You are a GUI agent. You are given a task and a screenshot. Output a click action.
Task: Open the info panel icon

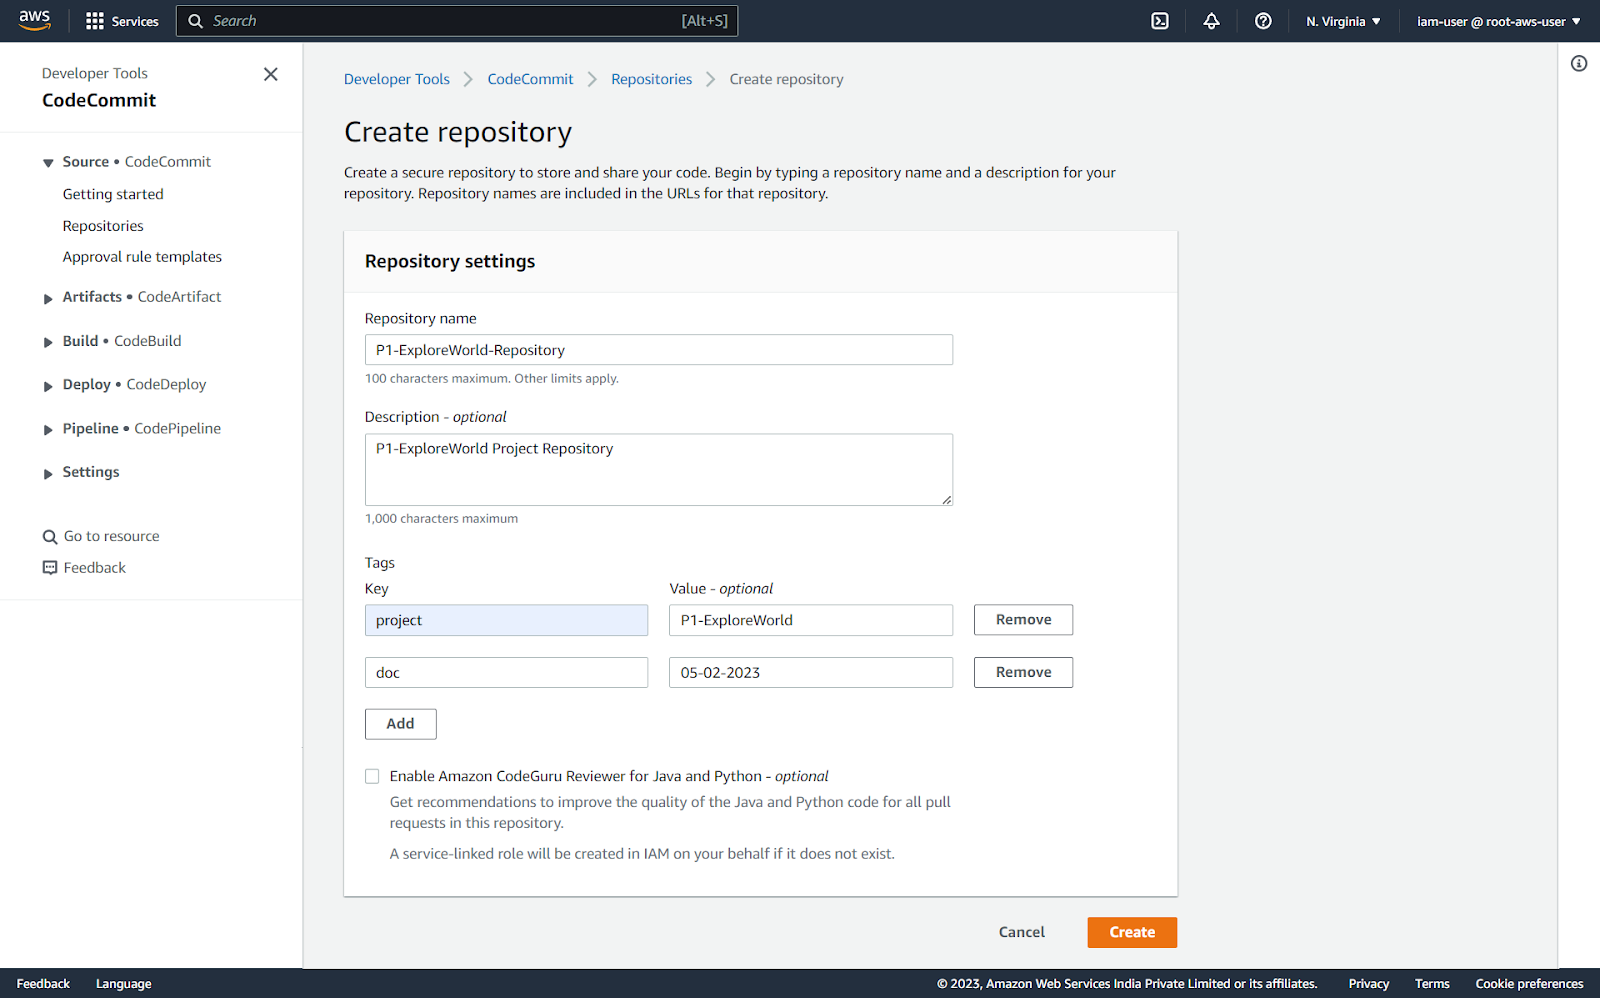click(x=1579, y=63)
